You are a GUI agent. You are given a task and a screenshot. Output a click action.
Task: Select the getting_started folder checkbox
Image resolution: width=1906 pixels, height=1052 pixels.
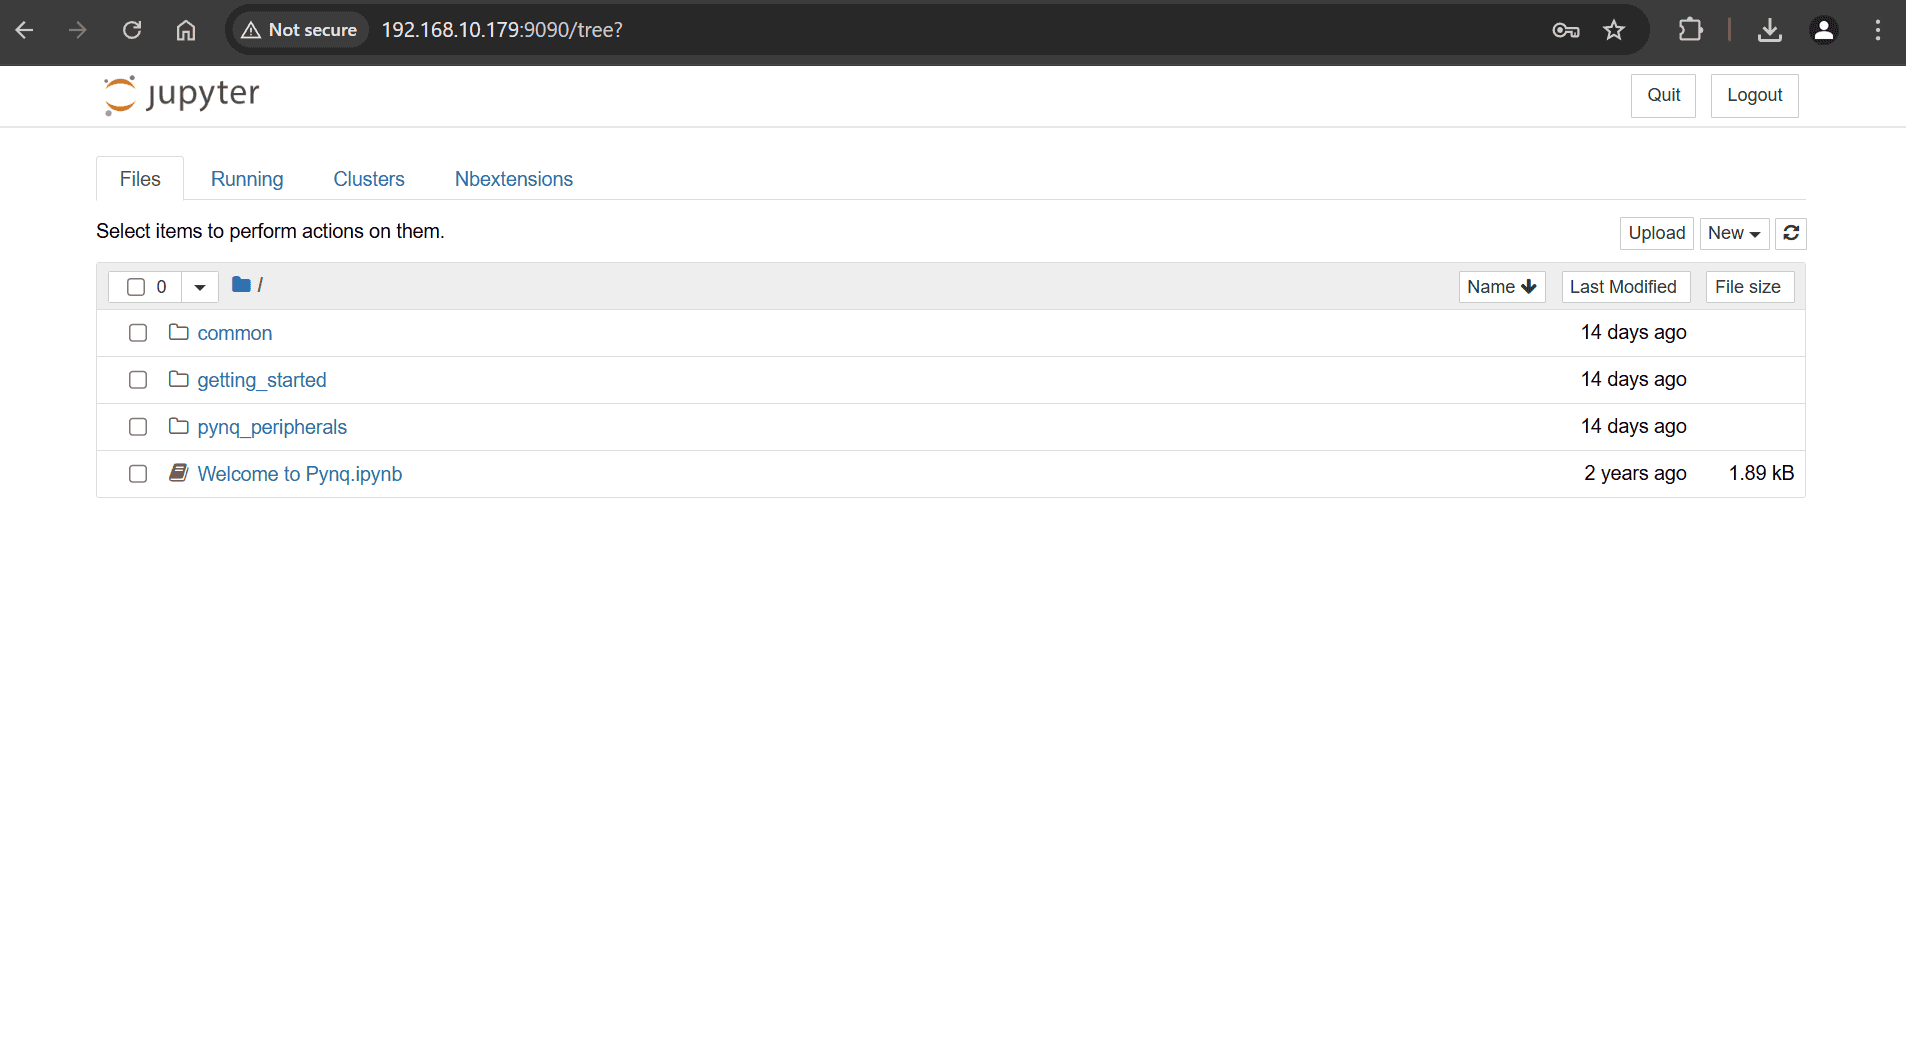(138, 380)
